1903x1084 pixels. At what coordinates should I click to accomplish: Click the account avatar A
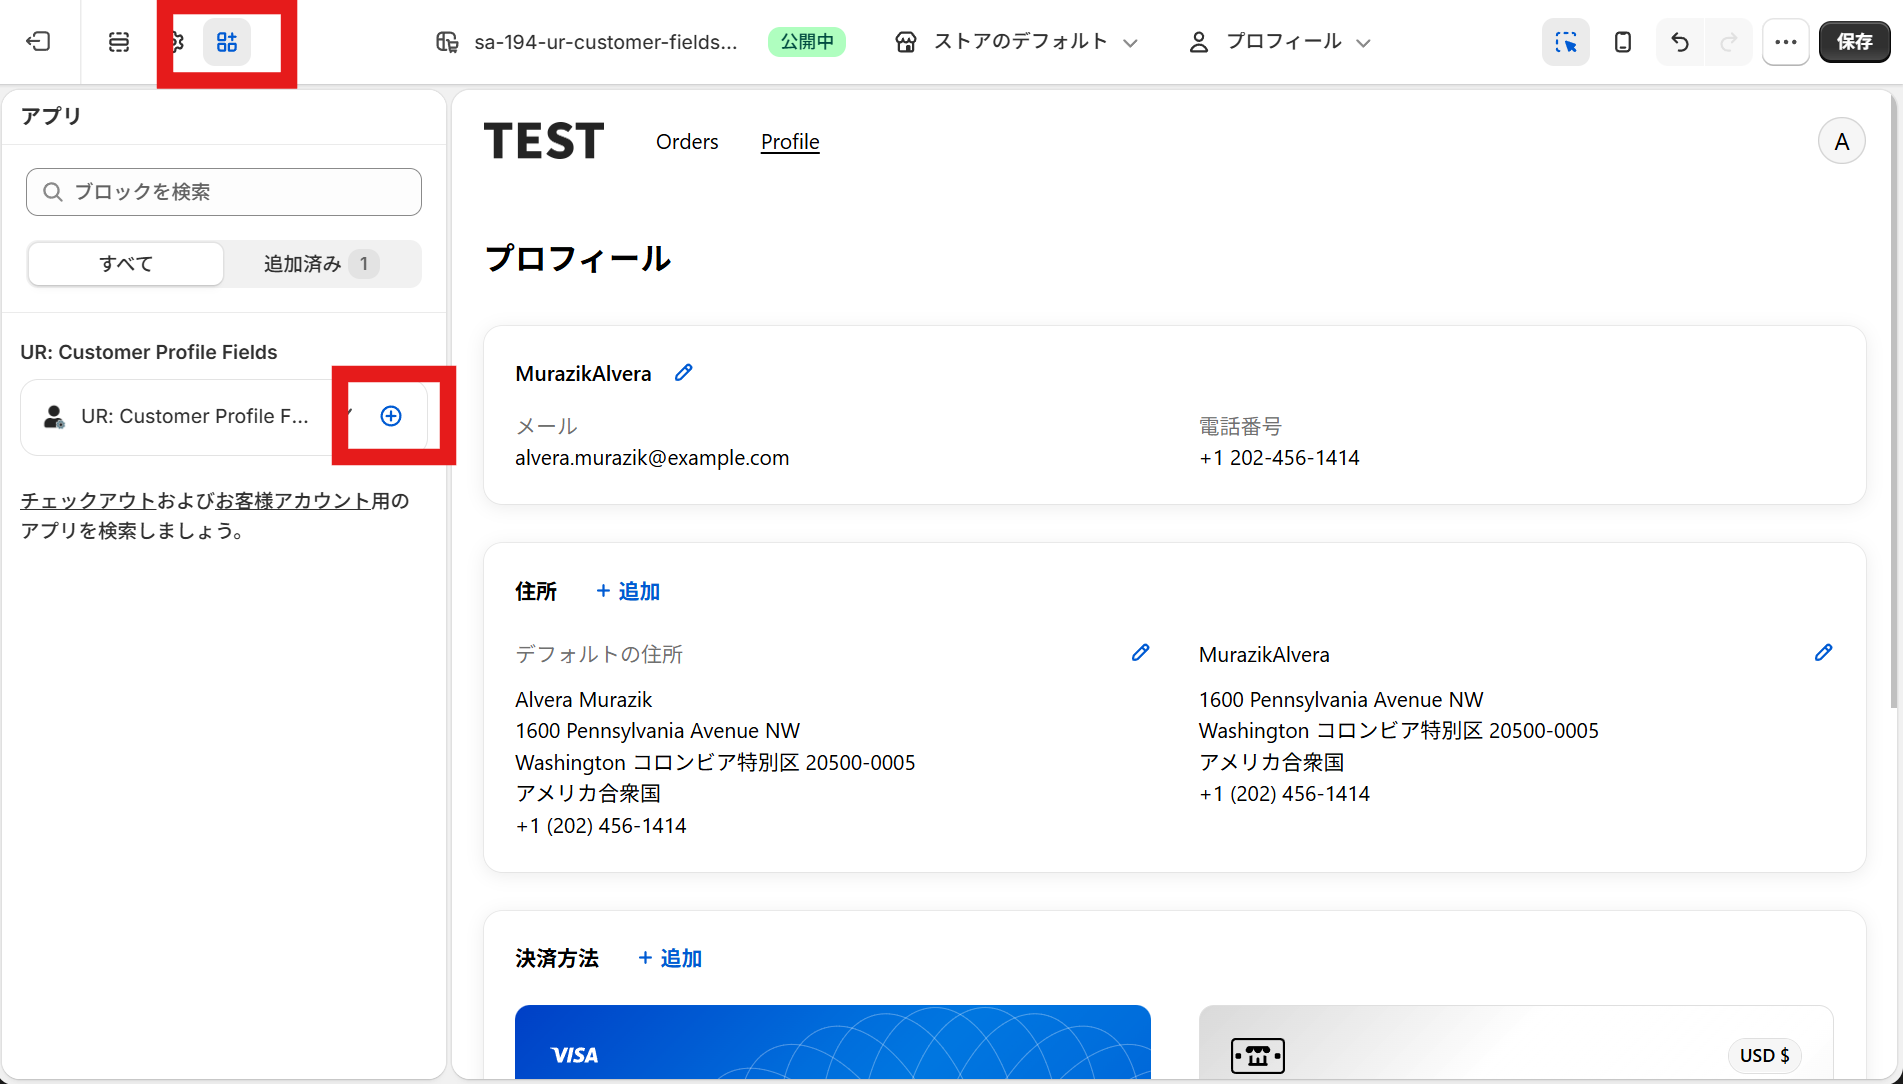pos(1841,142)
